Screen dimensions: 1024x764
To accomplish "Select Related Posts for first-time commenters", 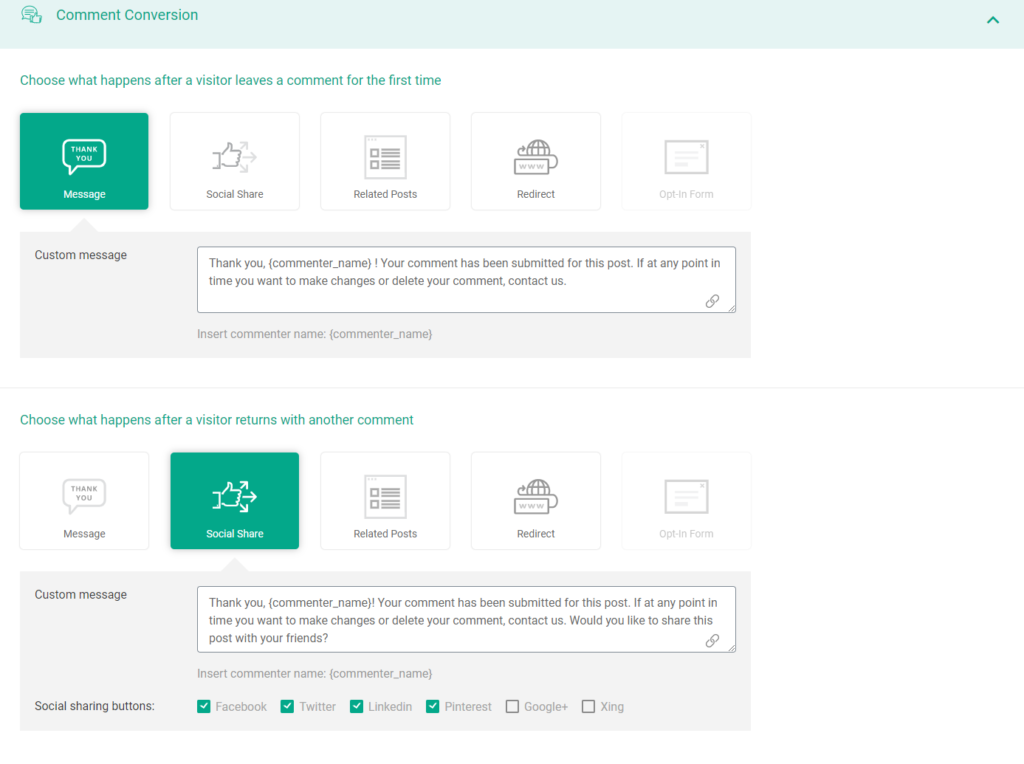I will [x=385, y=161].
